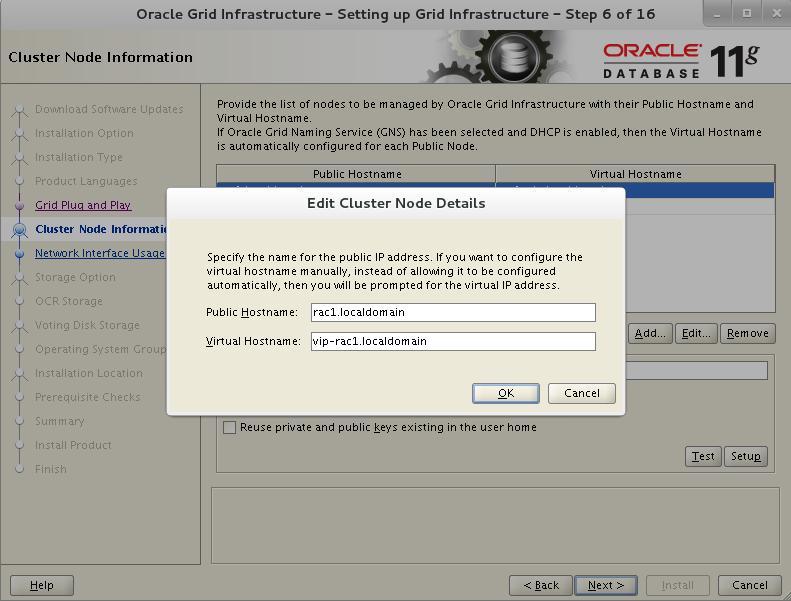Click the Finish step label

[x=50, y=469]
